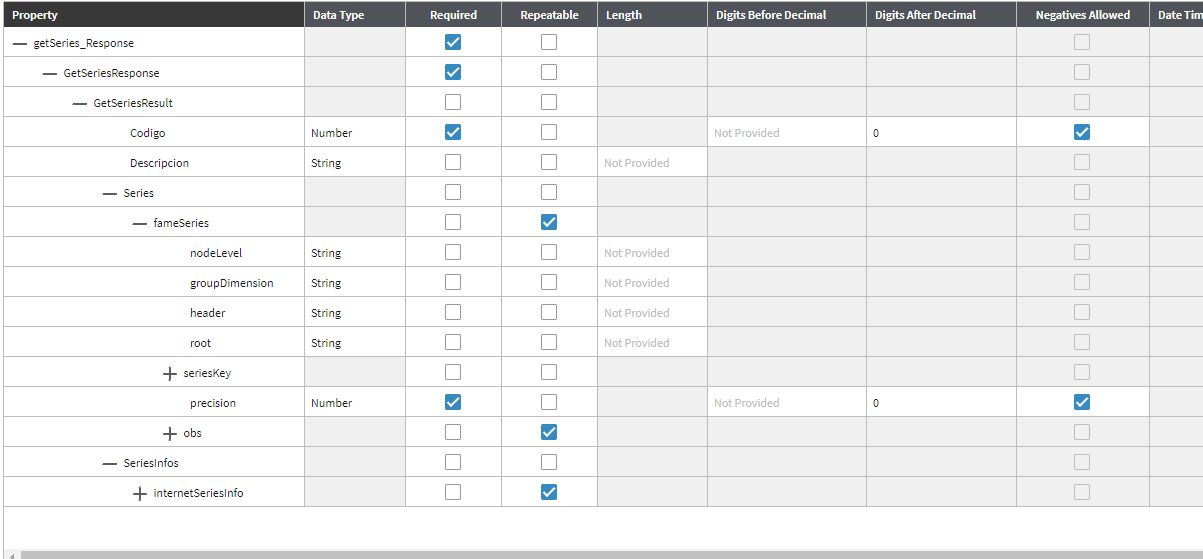
Task: Uncheck Negatives Allowed for precision
Action: tap(1081, 402)
